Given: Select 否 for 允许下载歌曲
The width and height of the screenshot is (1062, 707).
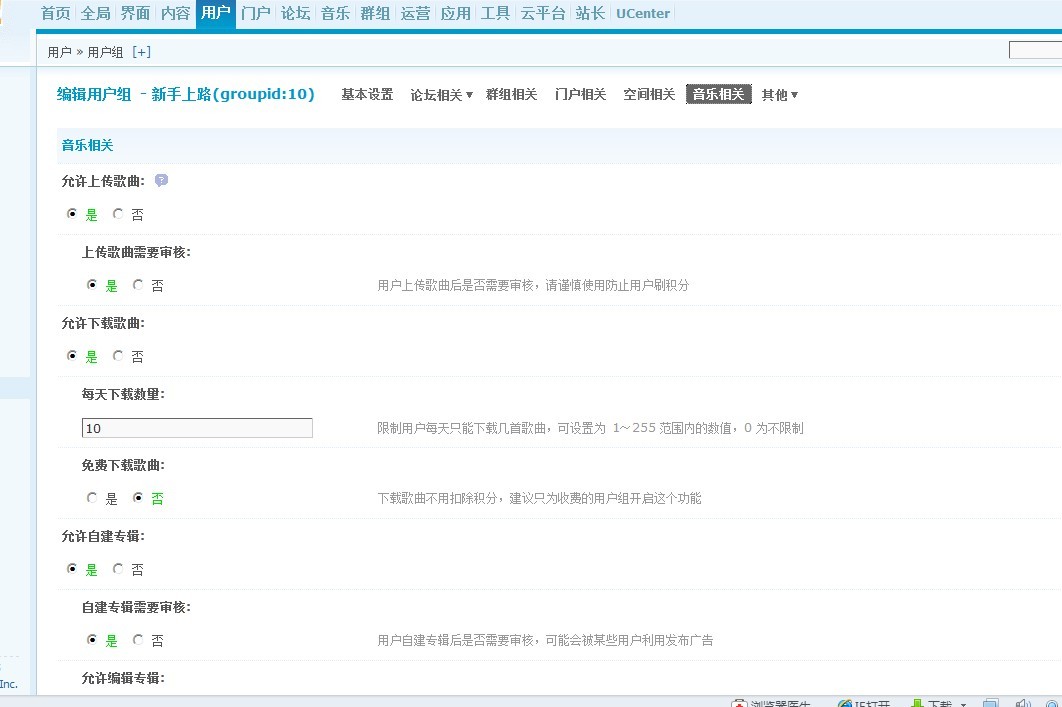Looking at the screenshot, I should point(118,356).
